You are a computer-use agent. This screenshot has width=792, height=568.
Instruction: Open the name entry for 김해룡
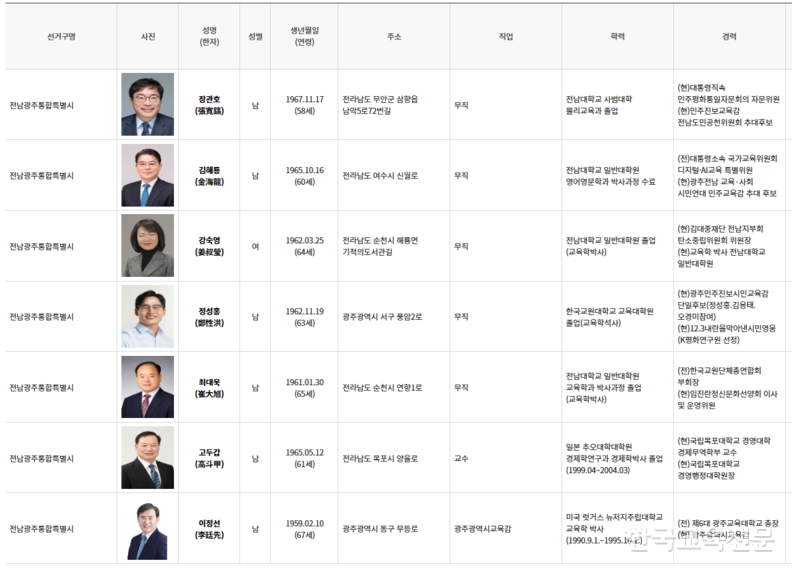pos(209,170)
